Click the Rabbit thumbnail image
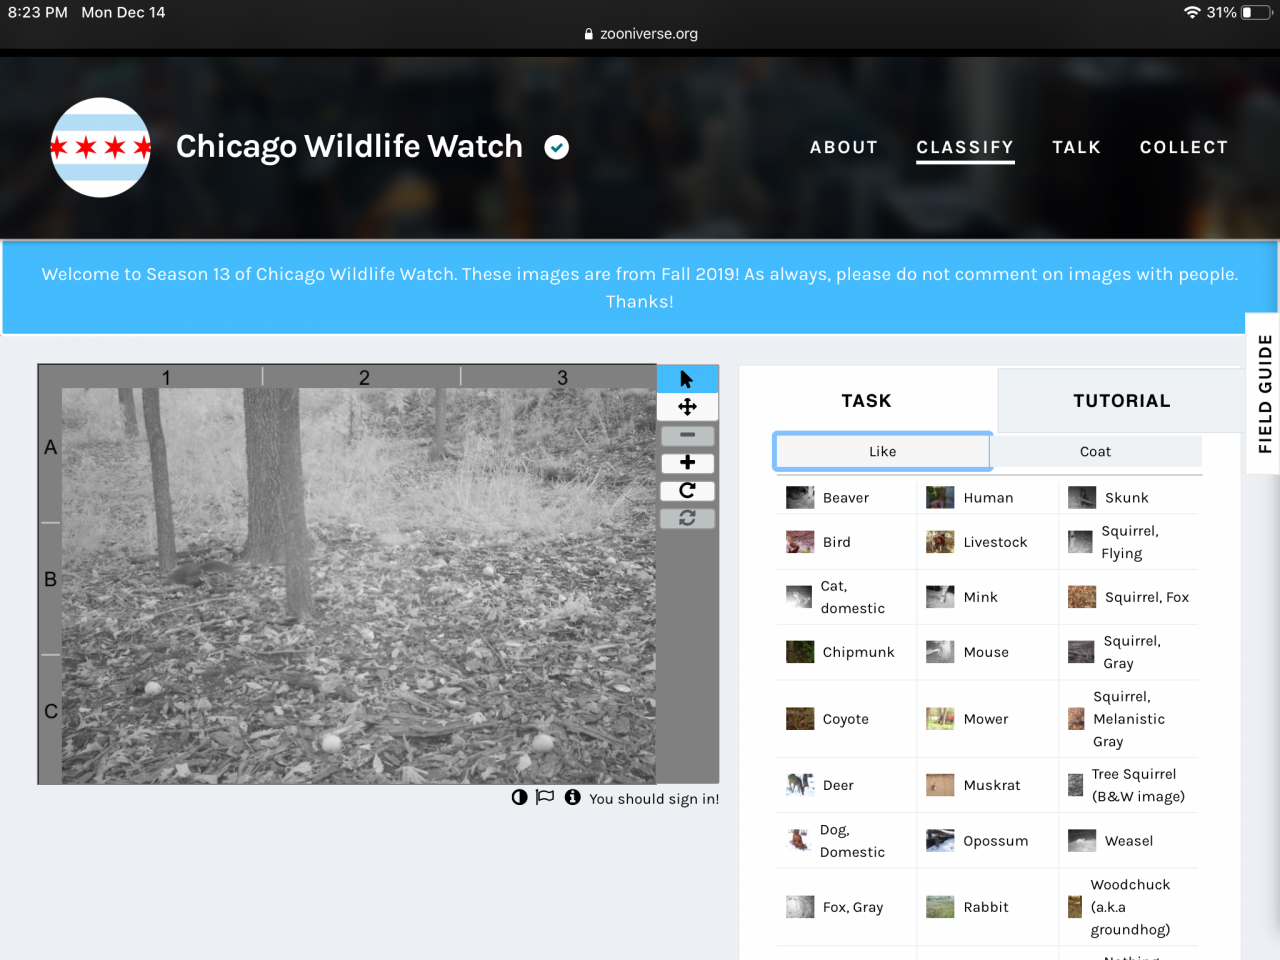1280x960 pixels. (940, 907)
